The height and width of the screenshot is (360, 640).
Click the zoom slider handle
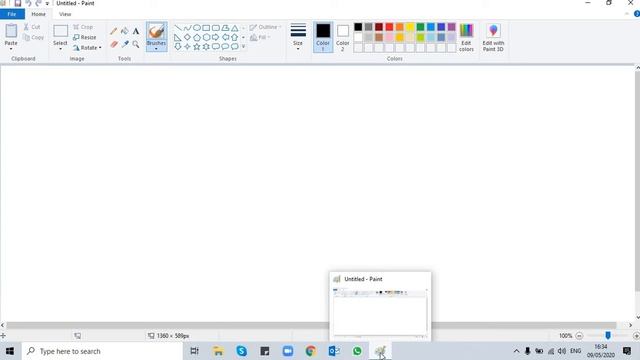click(608, 336)
